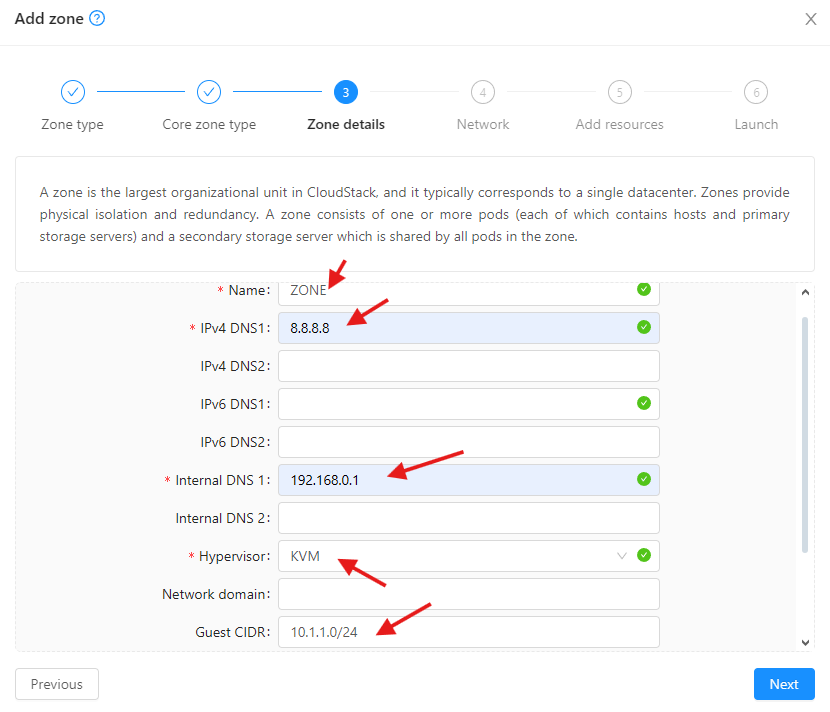Viewport: 830px width, 712px height.
Task: Click the IPv6 DNS1 label
Action: (235, 404)
